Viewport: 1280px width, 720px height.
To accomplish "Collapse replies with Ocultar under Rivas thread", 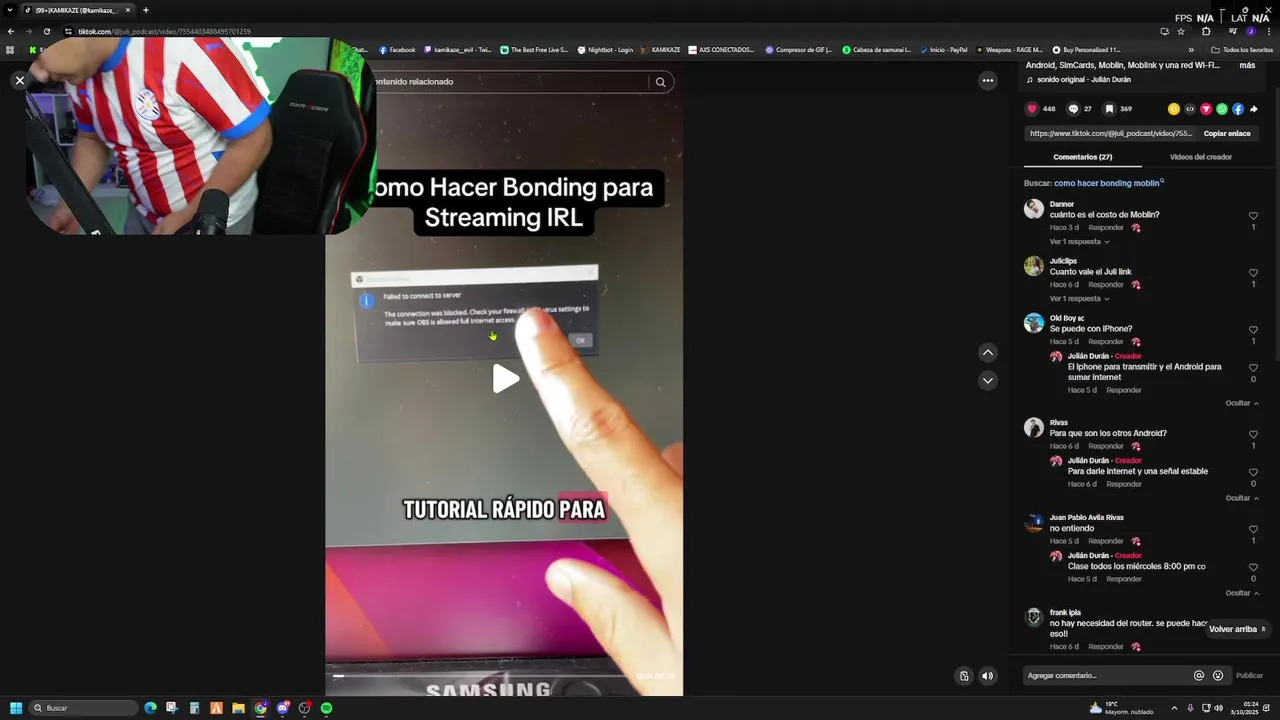I will pos(1242,498).
